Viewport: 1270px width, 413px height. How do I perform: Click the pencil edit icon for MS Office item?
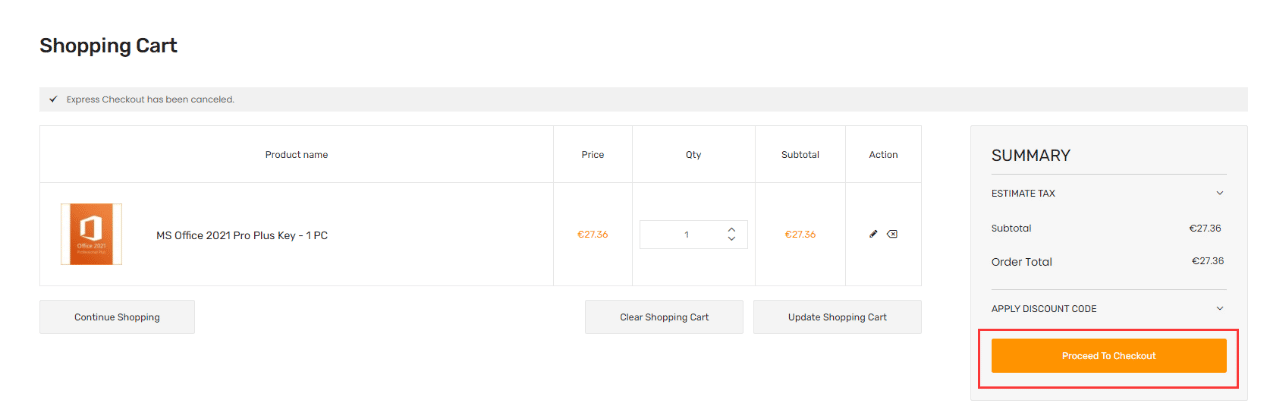tap(873, 234)
